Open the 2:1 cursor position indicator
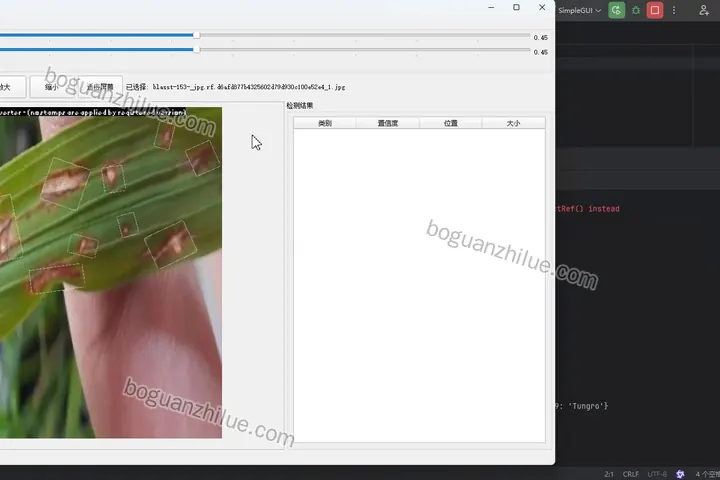The image size is (720, 480). click(x=609, y=474)
